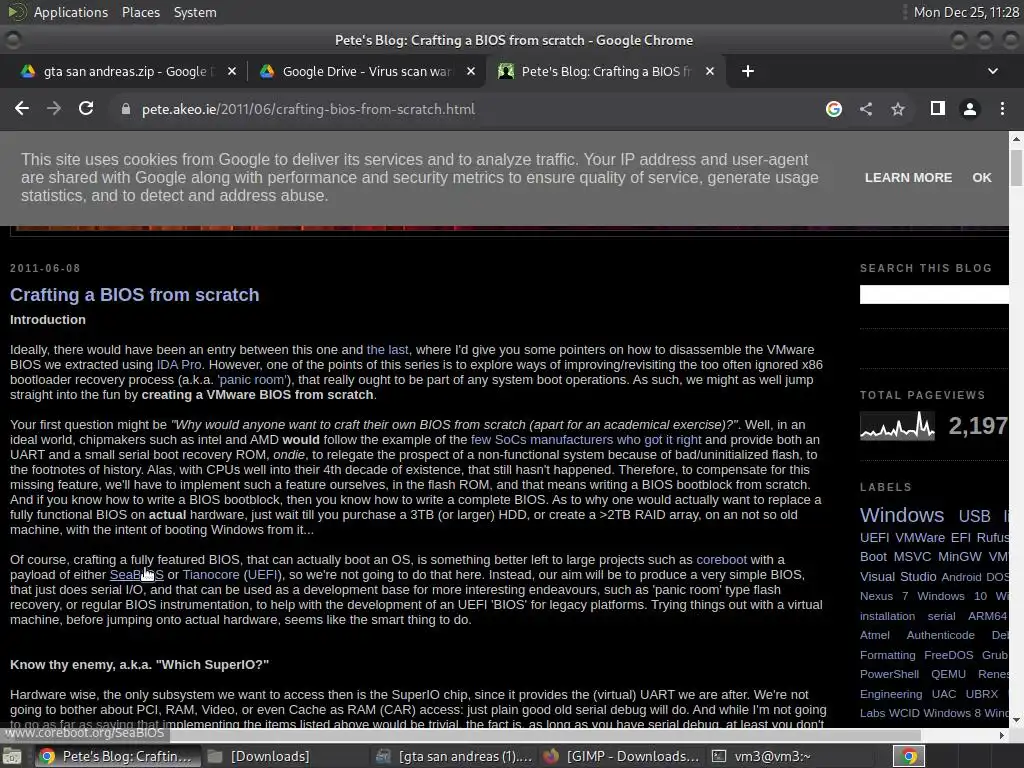Click the pageviews sparkline chart
Screen dimensions: 1024x768
click(897, 426)
